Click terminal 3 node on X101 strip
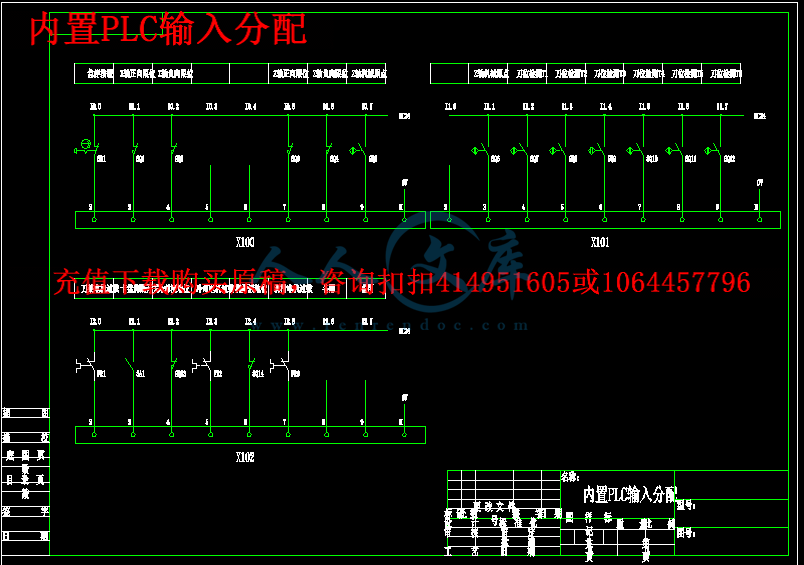804x565 pixels. [x=488, y=219]
